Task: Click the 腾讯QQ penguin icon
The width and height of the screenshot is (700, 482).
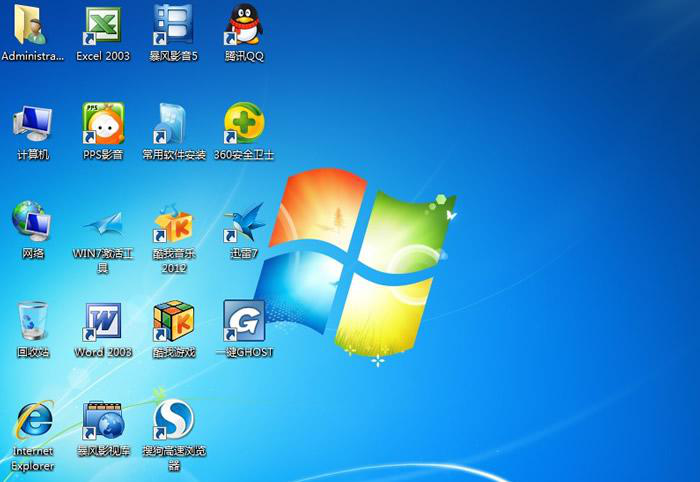Action: coord(244,24)
